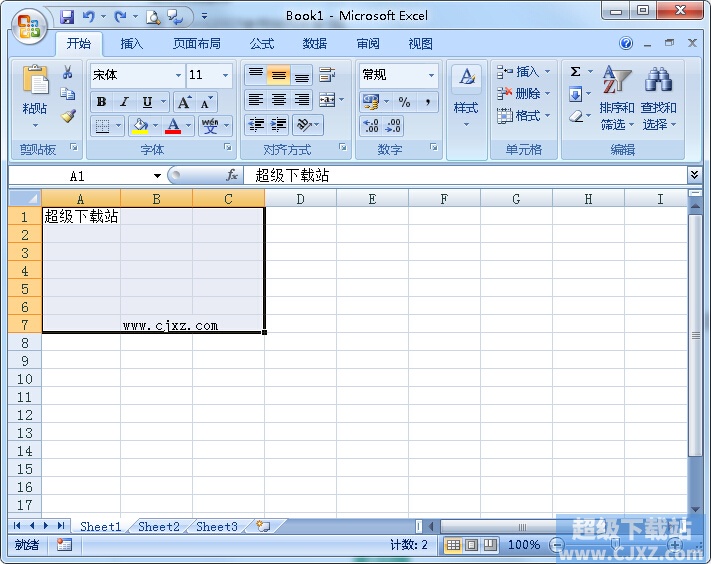Click the 粘贴 paste button

[x=35, y=96]
